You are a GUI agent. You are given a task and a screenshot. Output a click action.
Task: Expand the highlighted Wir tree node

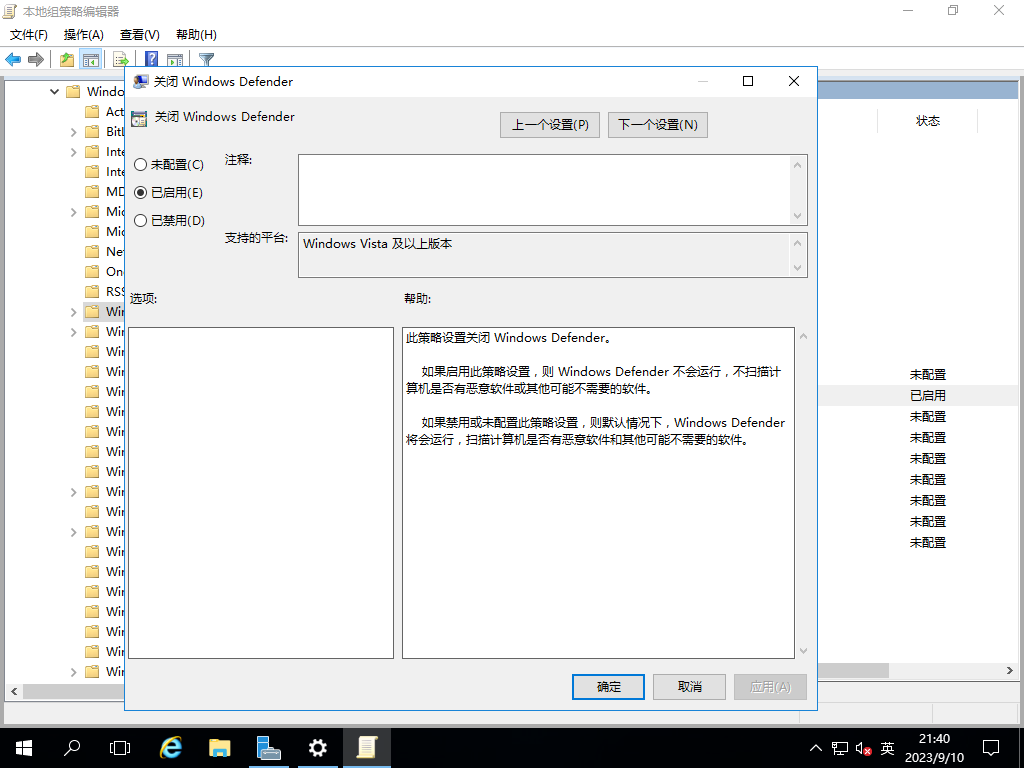click(x=73, y=312)
